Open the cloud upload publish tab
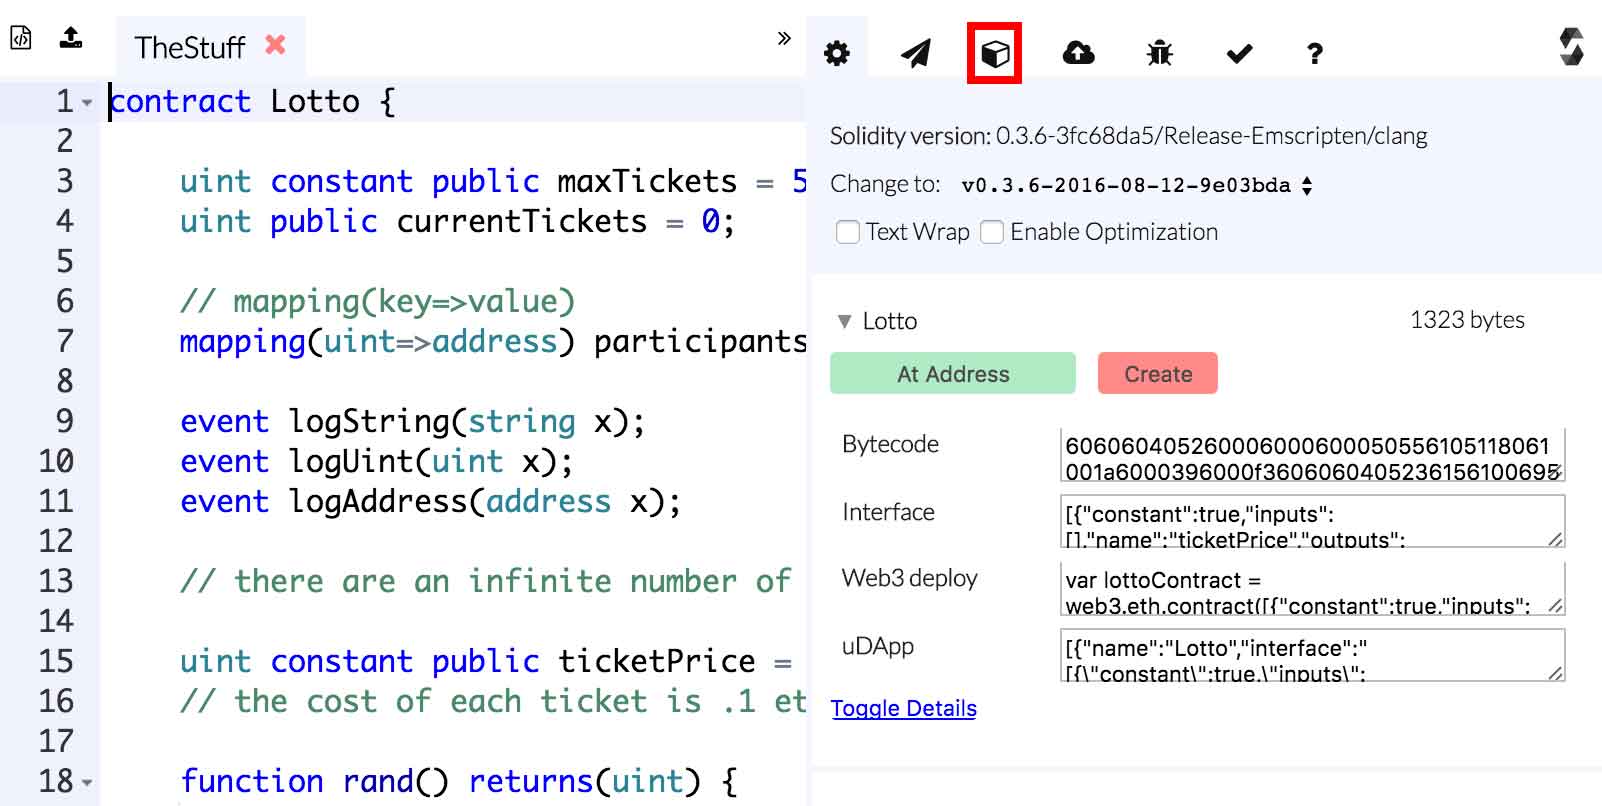 pyautogui.click(x=1078, y=53)
